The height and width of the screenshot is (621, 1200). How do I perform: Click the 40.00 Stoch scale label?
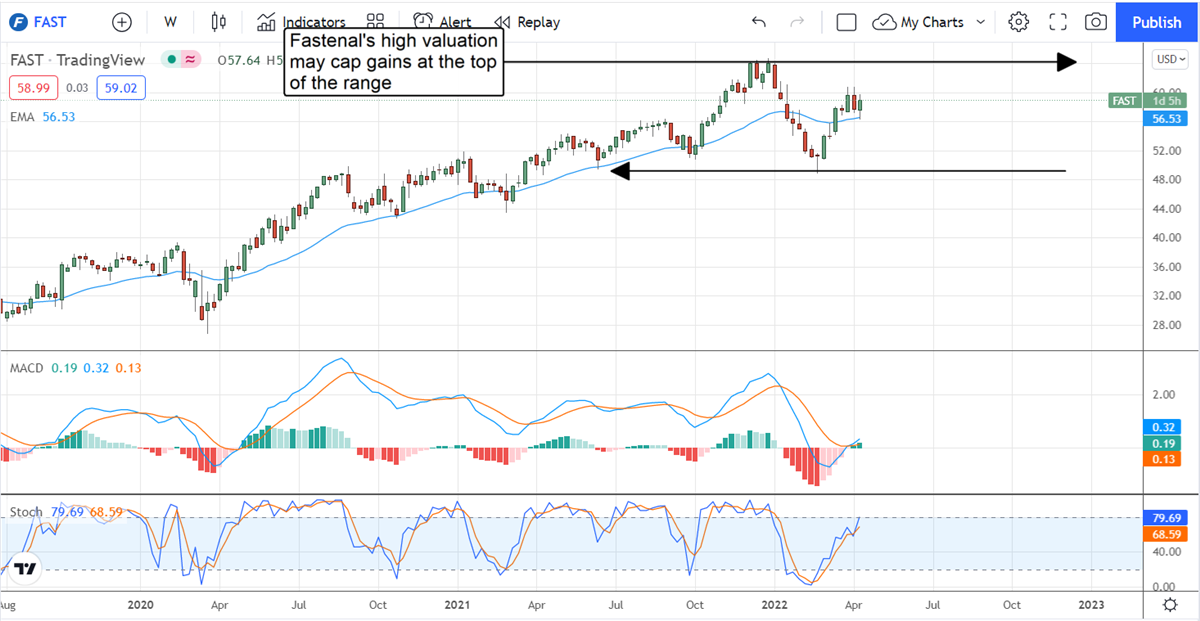coord(1167,552)
